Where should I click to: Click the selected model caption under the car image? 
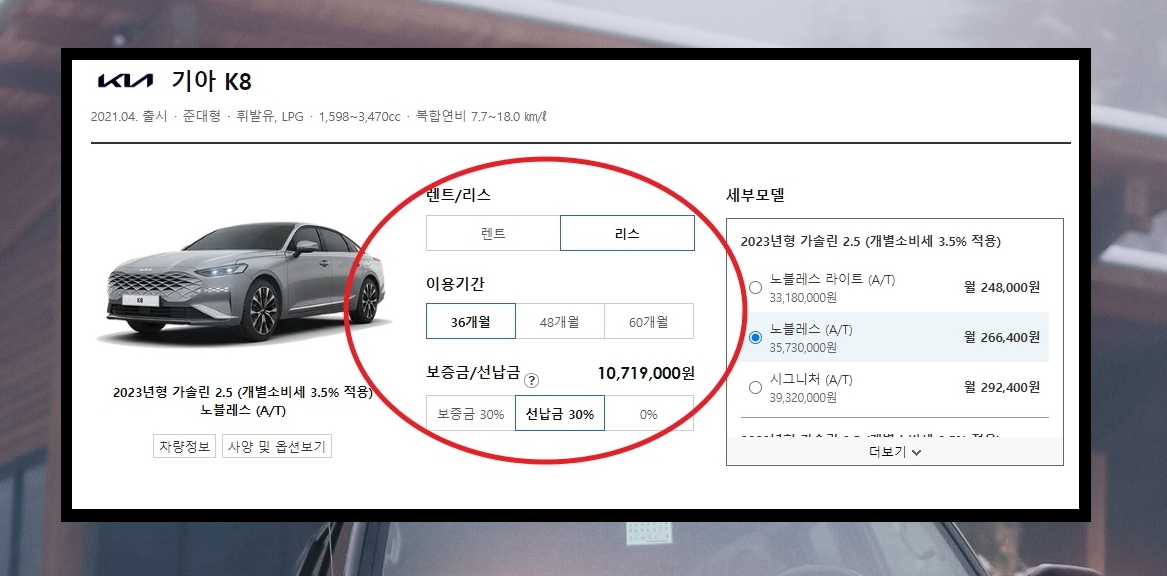pos(243,401)
